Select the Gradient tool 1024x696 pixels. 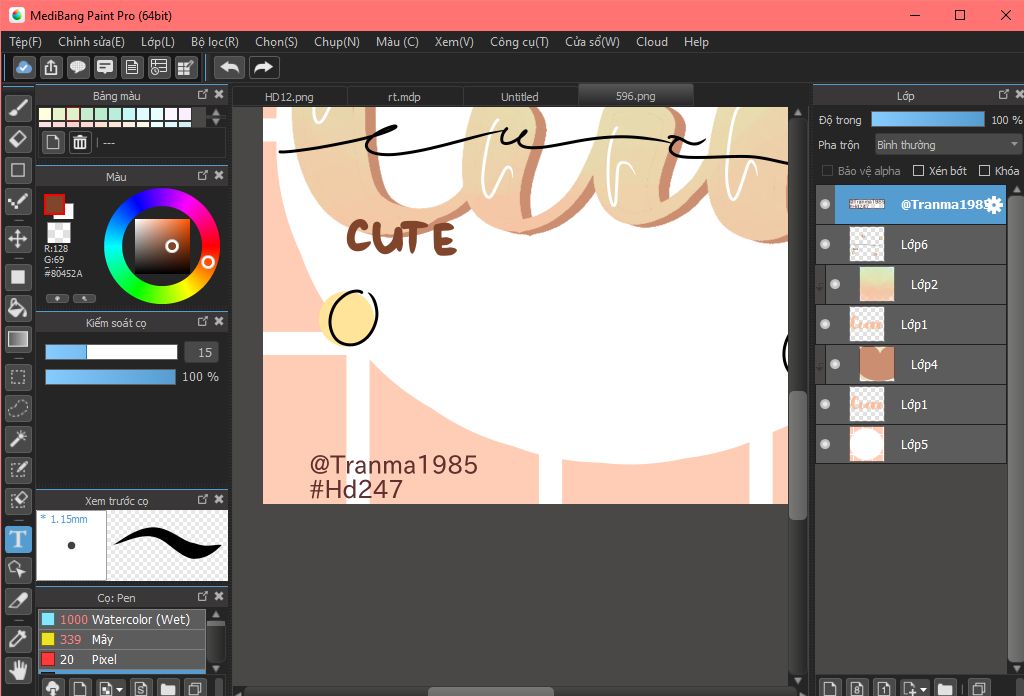[x=18, y=339]
